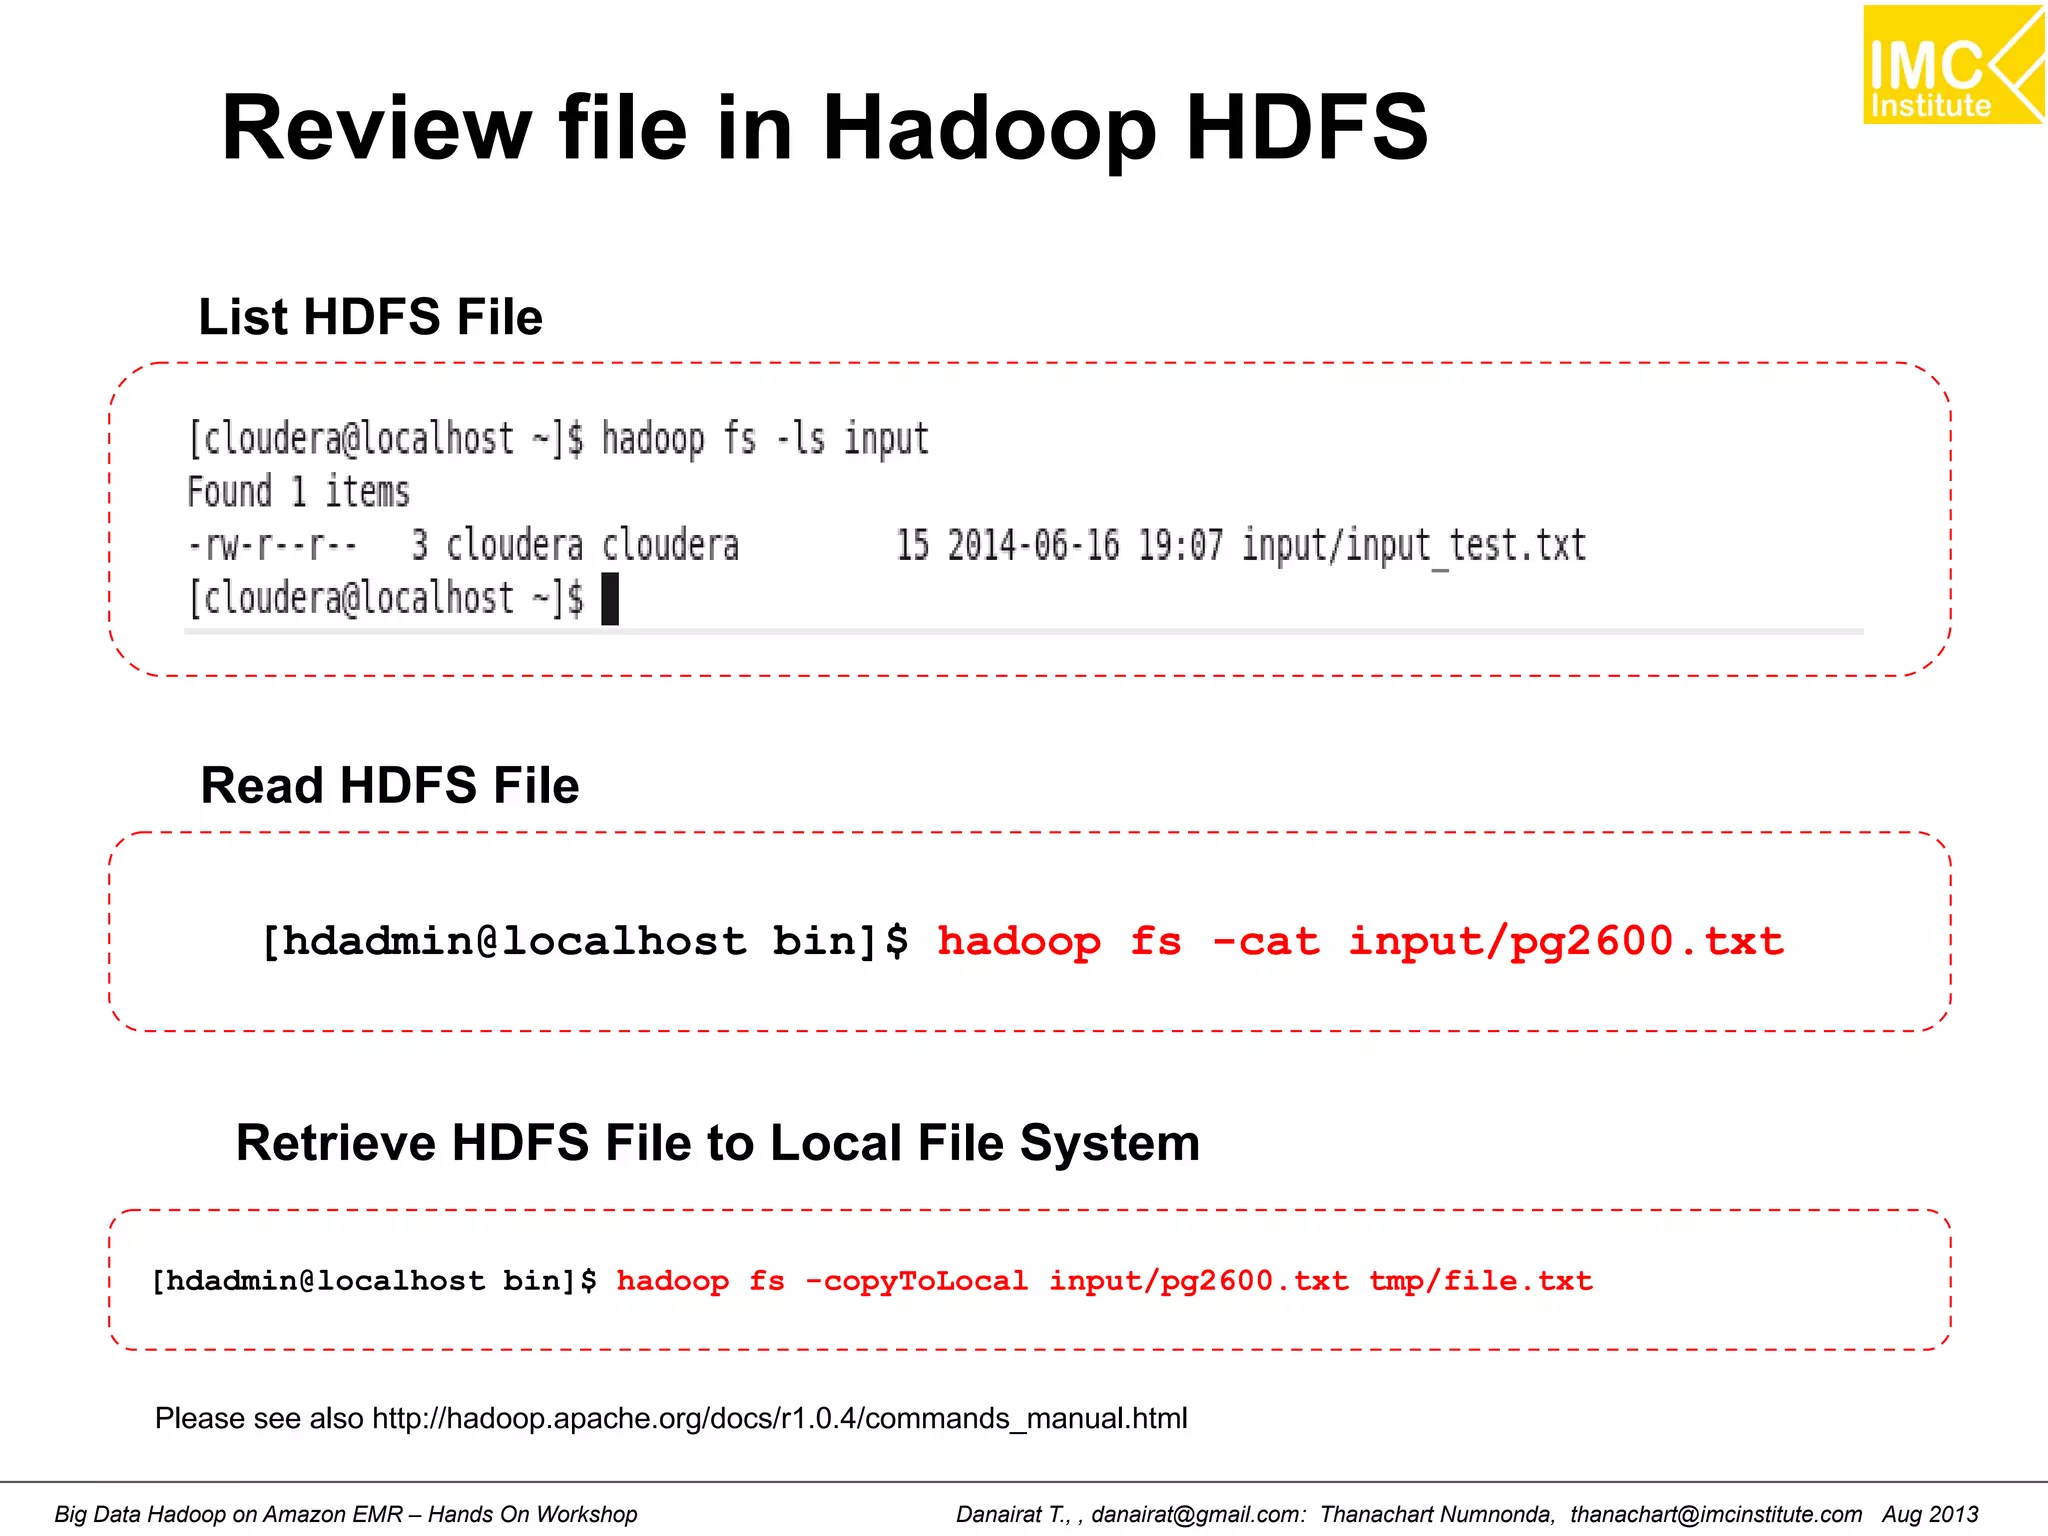Click the 'Review file in Hadoop HDFS' title
Screen dimensions: 2048x1536
pos(825,128)
